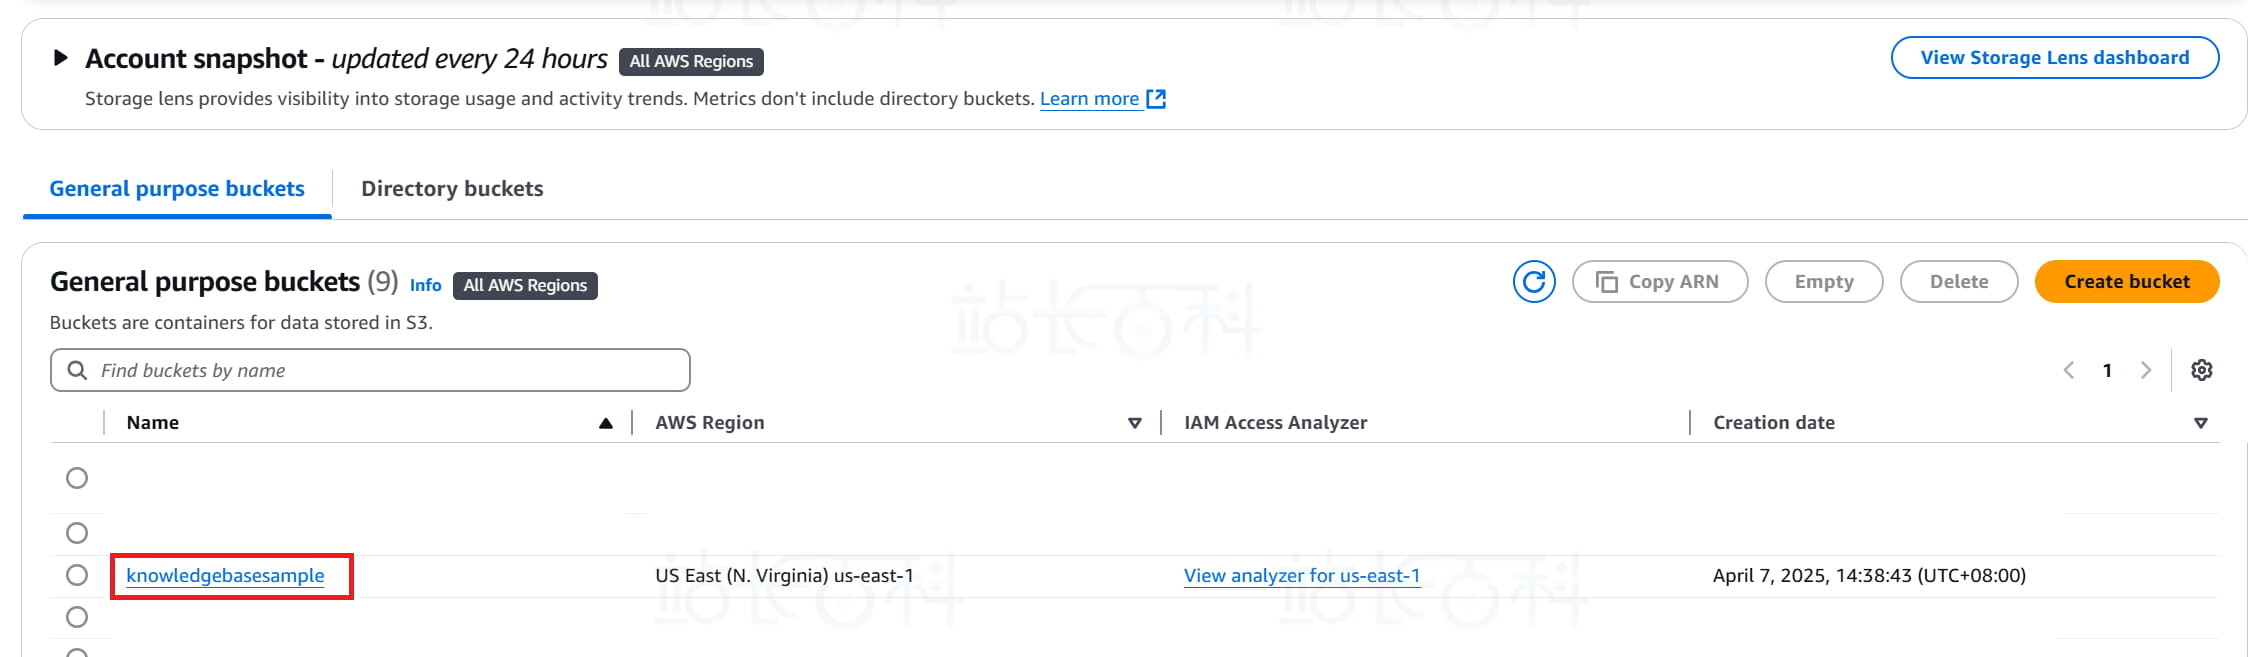Click the Info link beside bucket count
The width and height of the screenshot is (2259, 657).
[425, 285]
